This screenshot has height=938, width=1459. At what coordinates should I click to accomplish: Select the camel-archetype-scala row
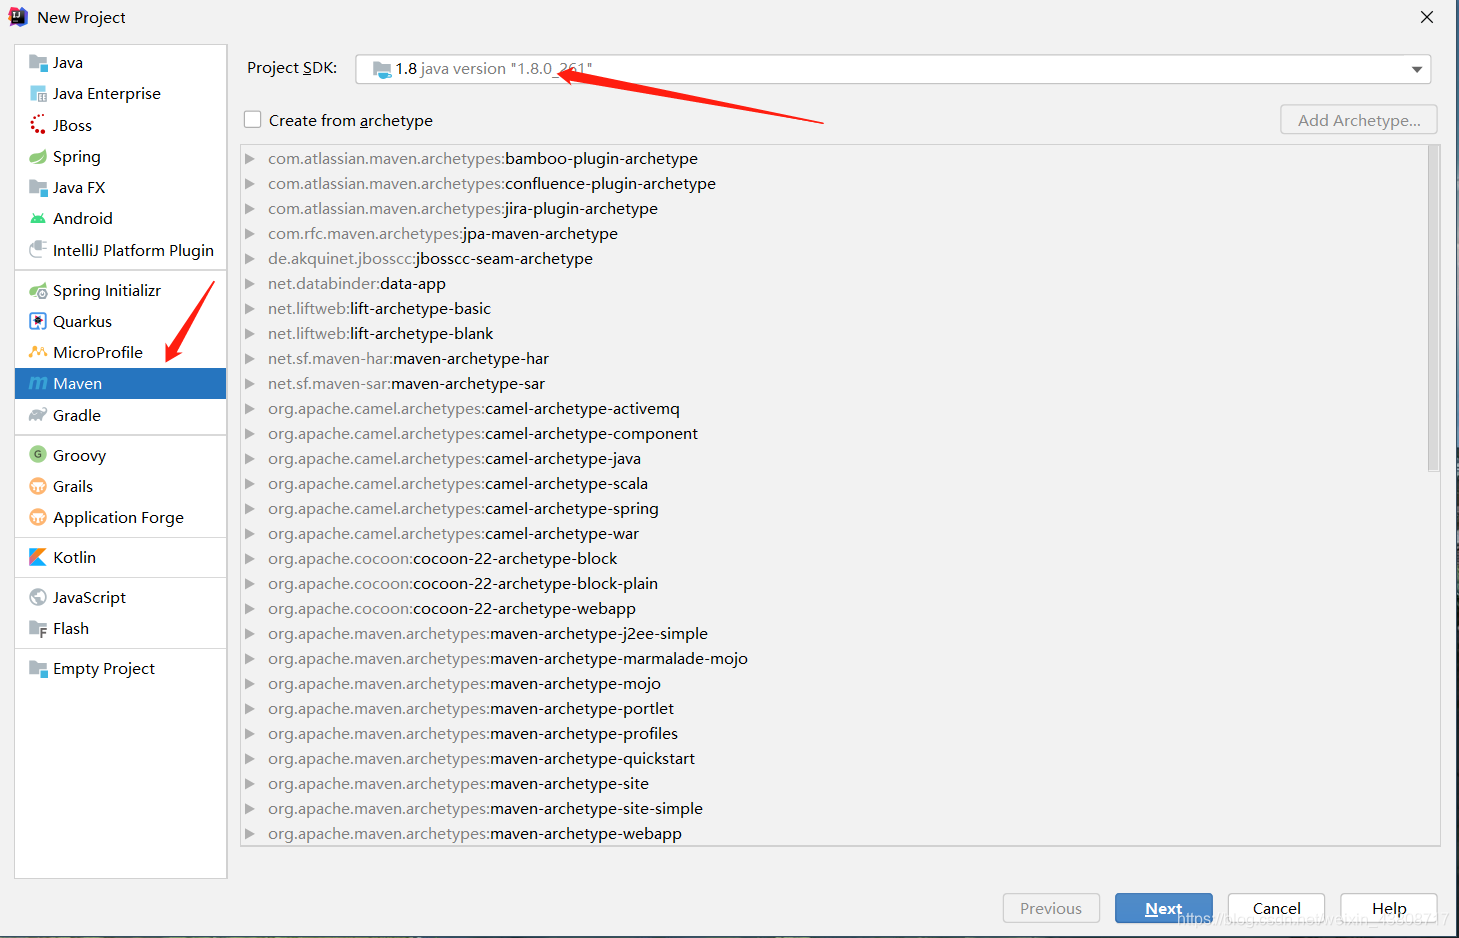[x=834, y=484]
